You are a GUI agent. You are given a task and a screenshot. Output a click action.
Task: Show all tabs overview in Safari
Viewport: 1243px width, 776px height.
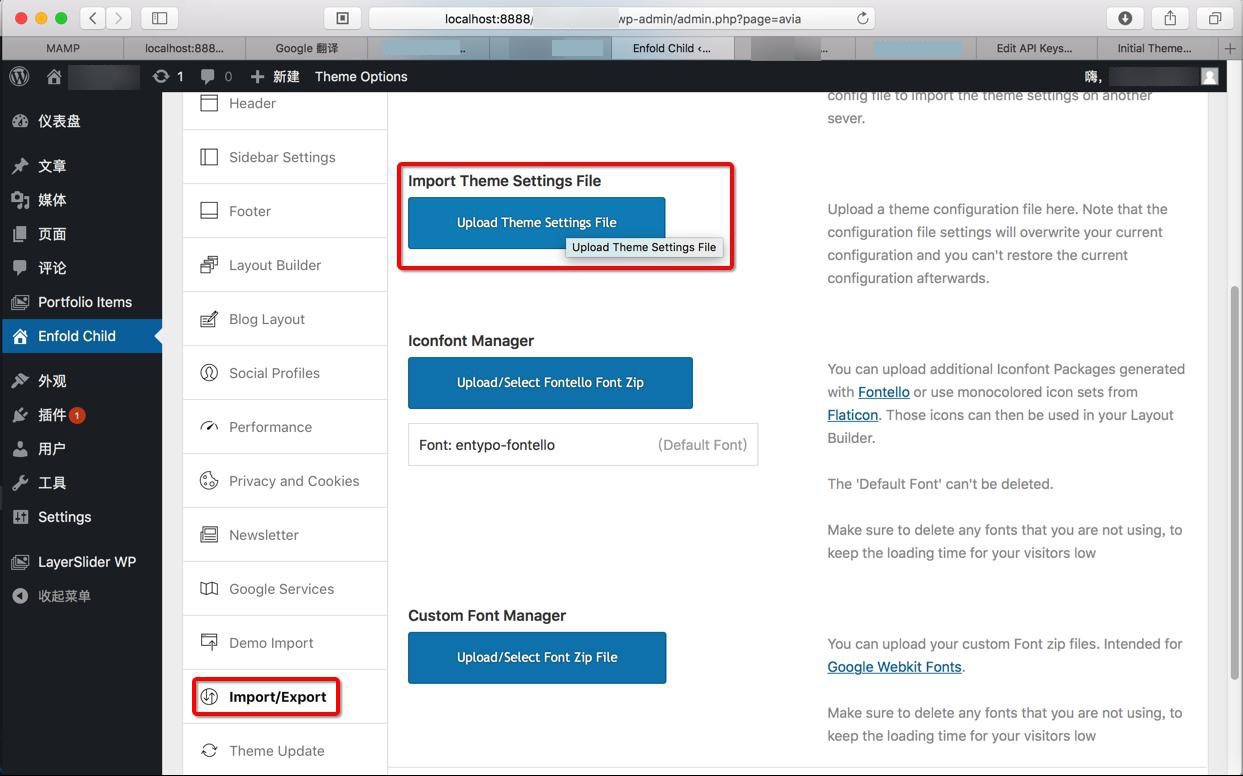coord(1215,18)
